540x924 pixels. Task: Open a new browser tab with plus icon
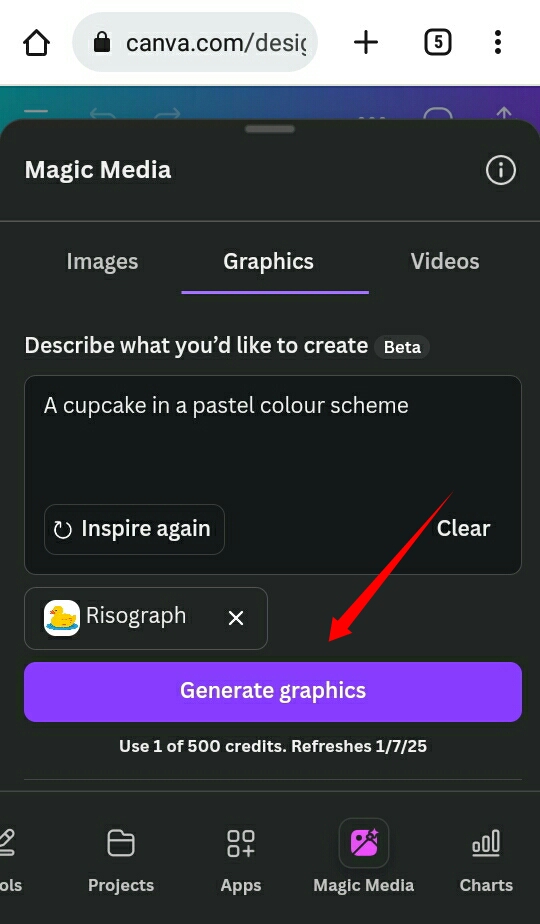coord(366,42)
